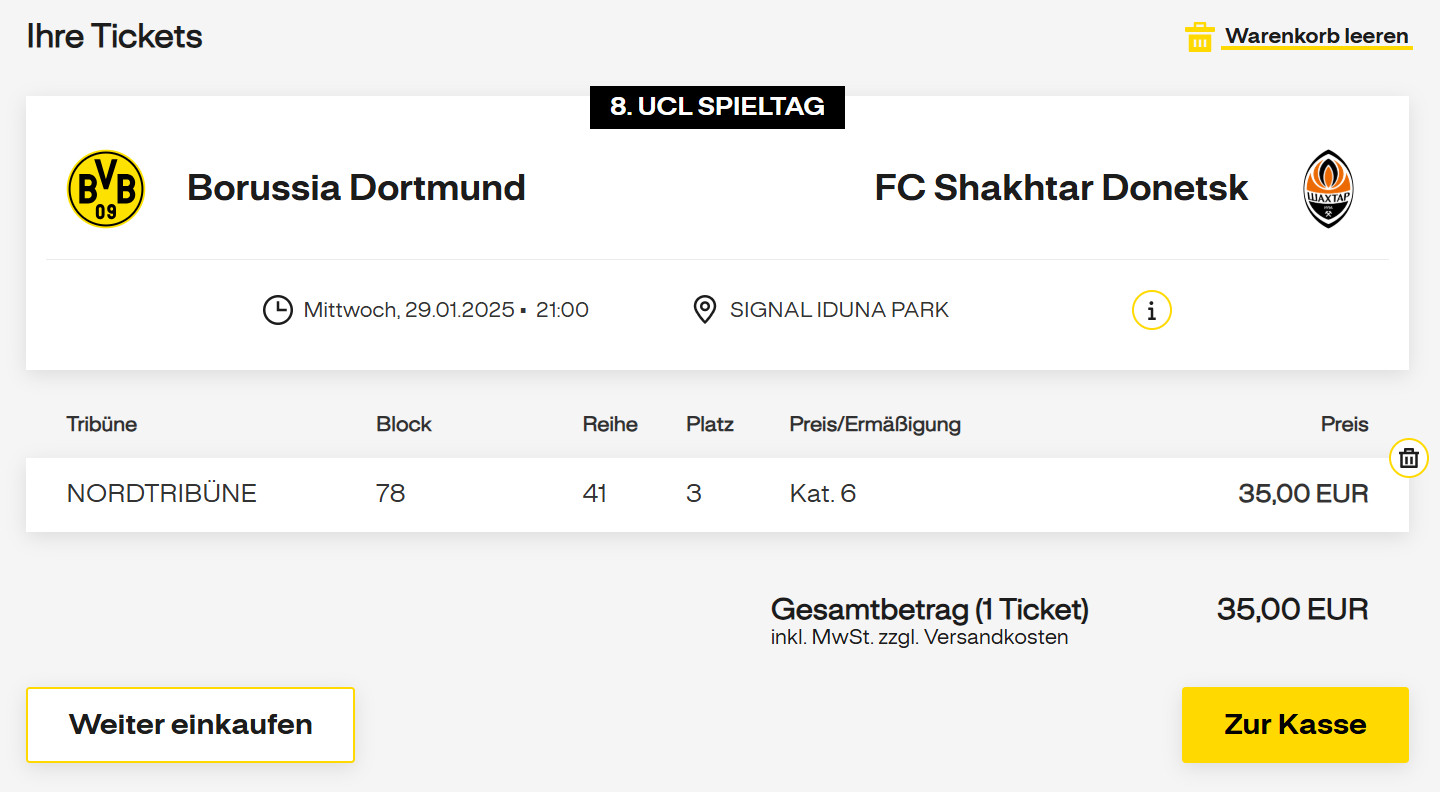Screen dimensions: 1440x792
Task: Click the FC Shakhtar Donetsk crest
Action: [x=1328, y=189]
